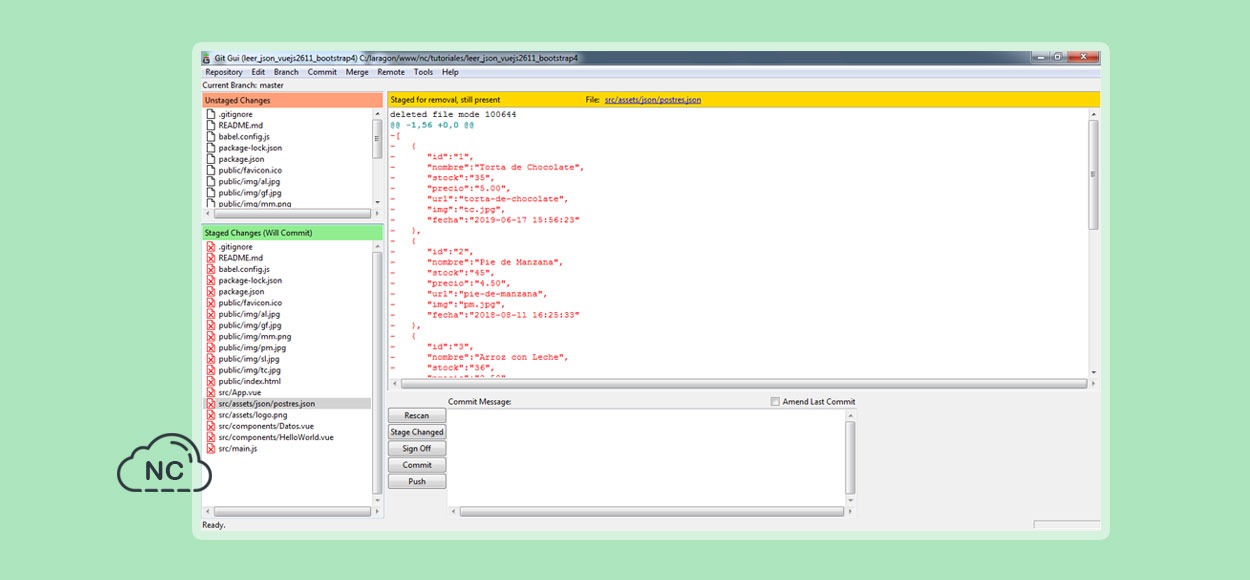Viewport: 1250px width, 580px height.
Task: Click staged babel.config.js file icon
Action: pyautogui.click(x=211, y=269)
